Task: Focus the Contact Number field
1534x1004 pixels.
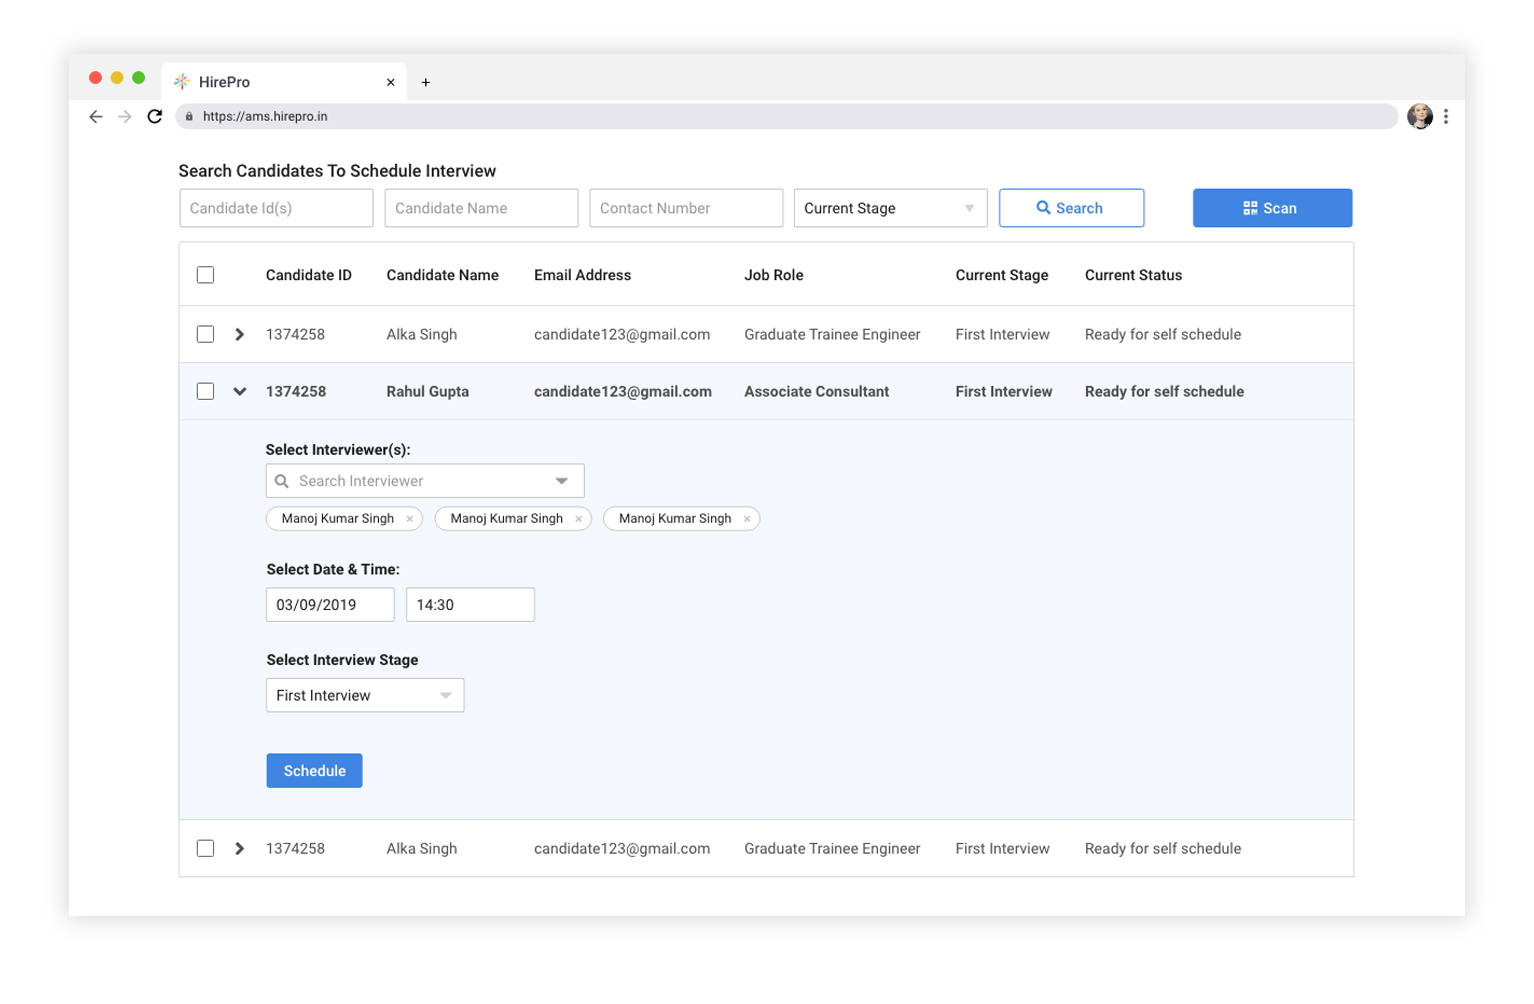Action: coord(686,208)
